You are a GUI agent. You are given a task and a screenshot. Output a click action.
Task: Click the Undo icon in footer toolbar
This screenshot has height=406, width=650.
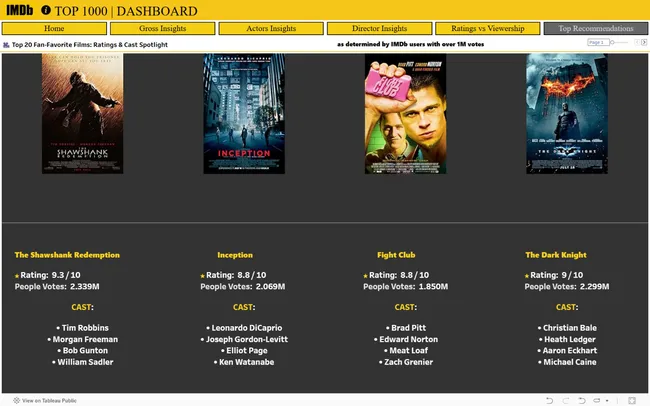point(550,401)
